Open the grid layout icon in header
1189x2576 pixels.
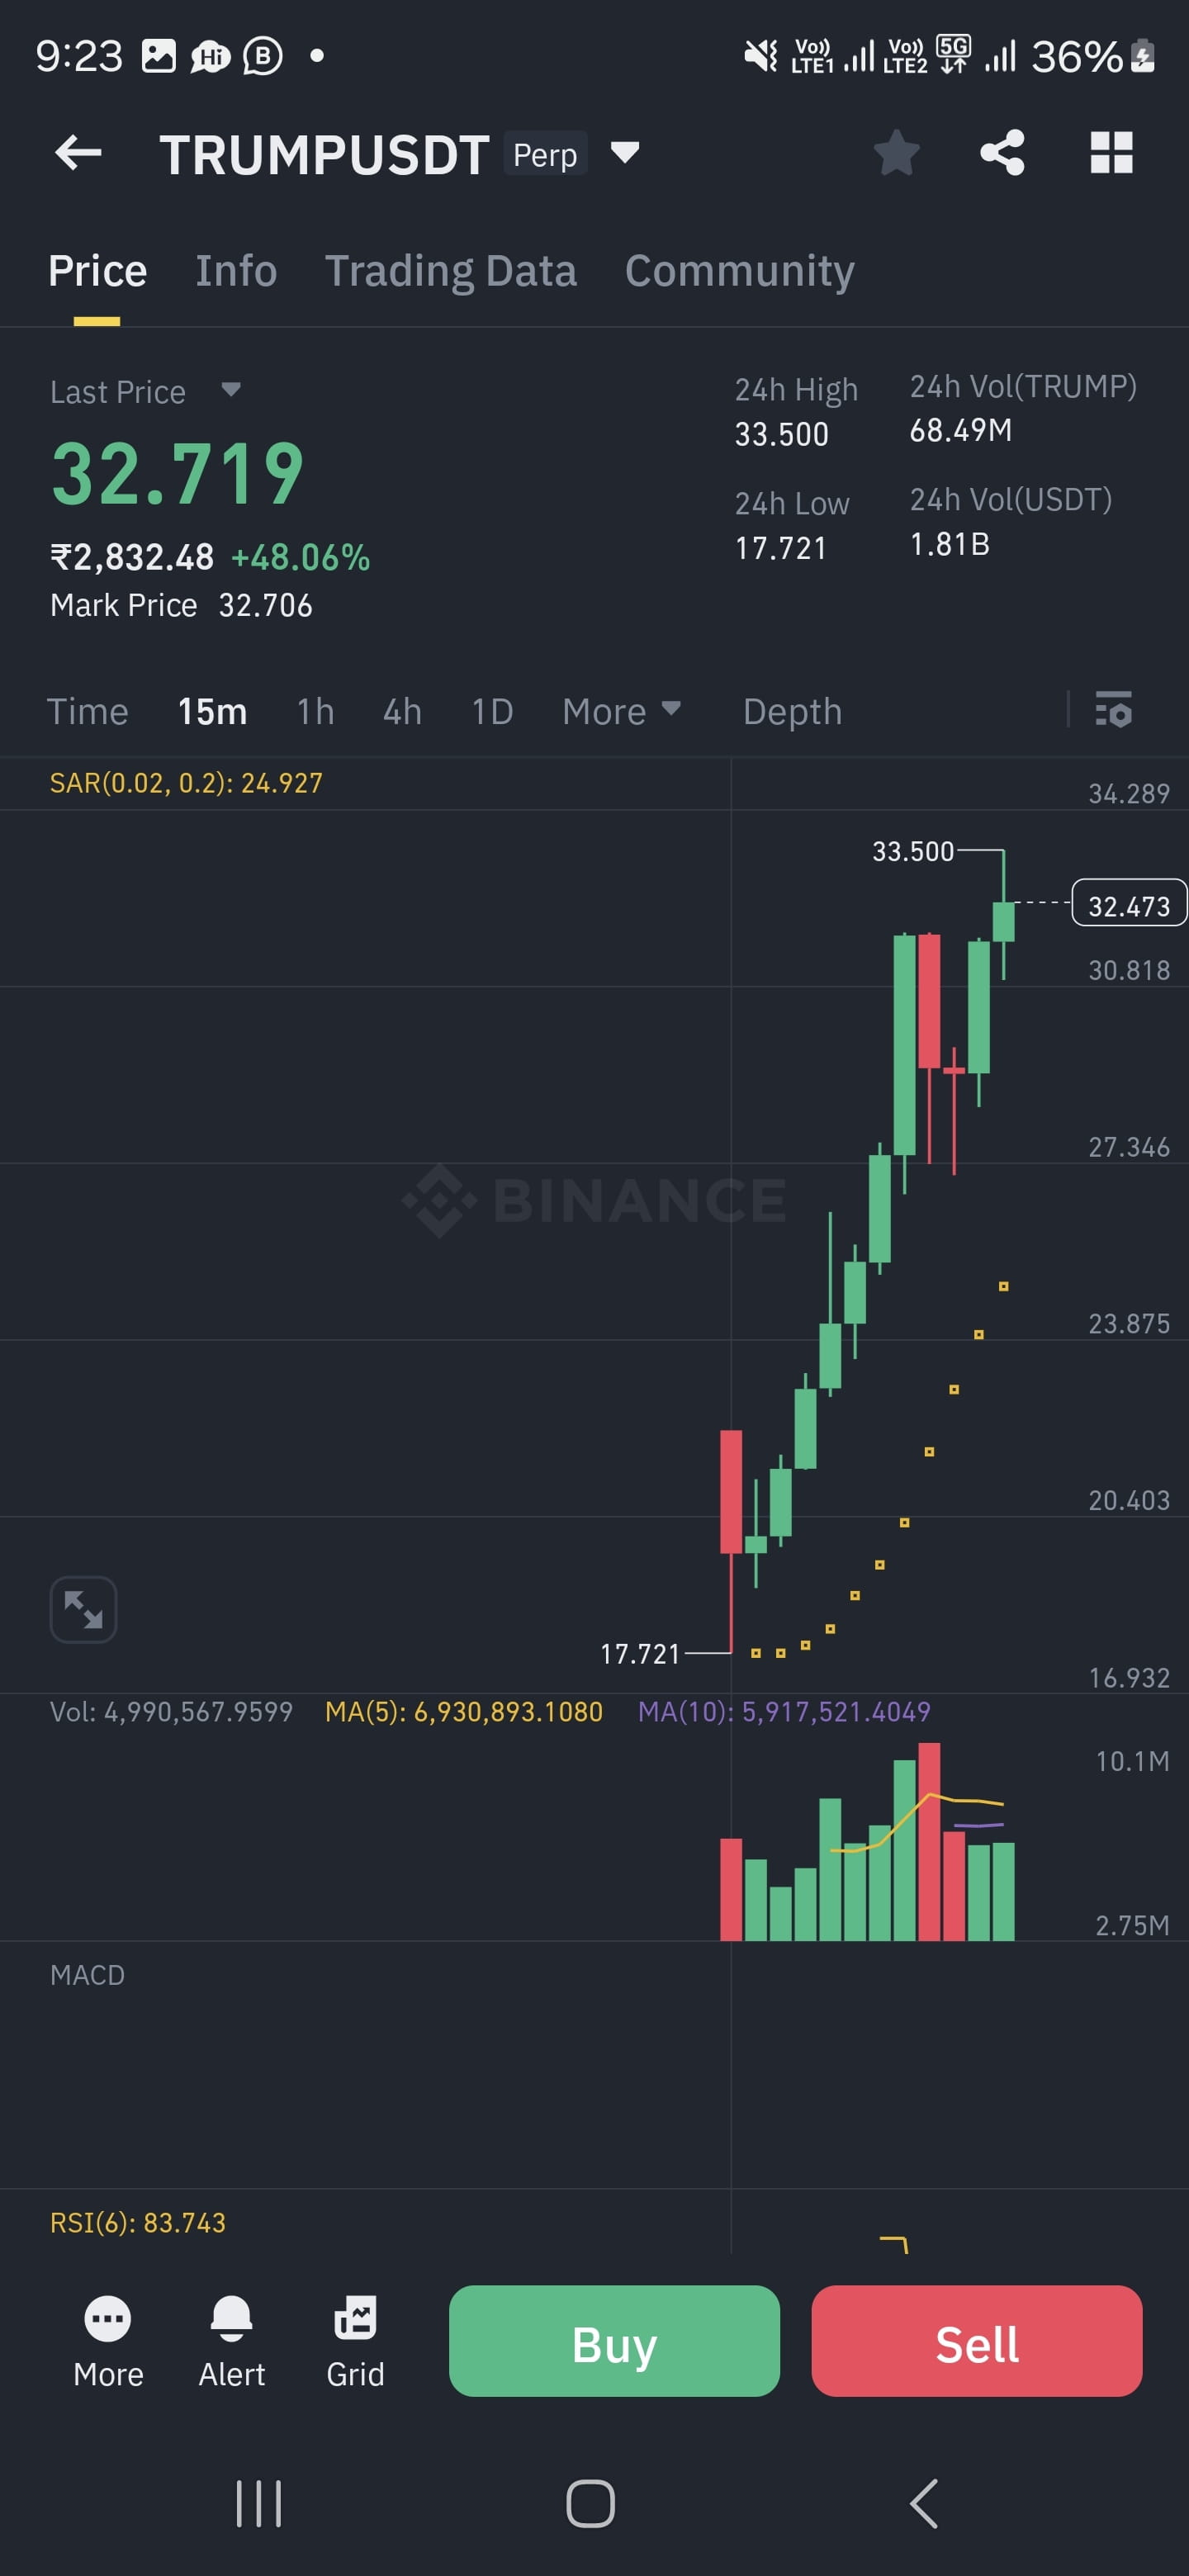pos(1111,153)
